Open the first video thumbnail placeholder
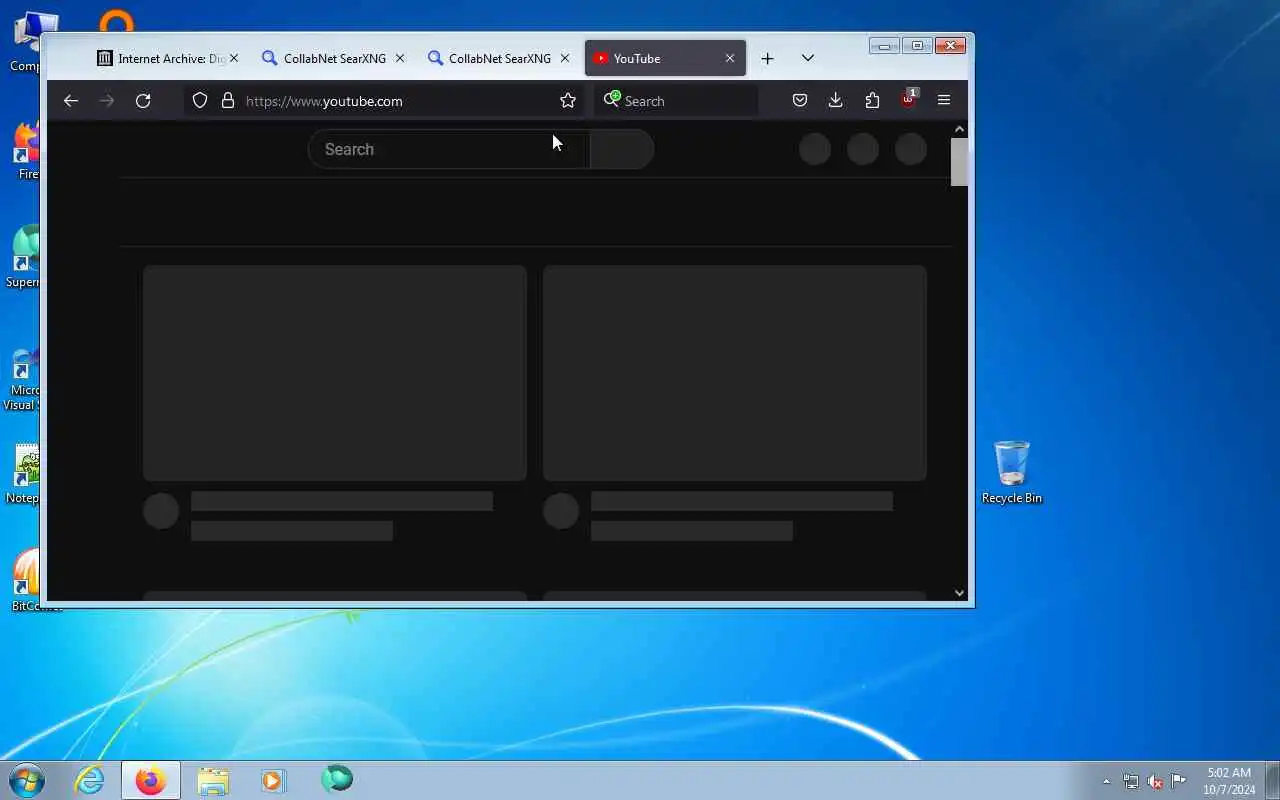1280x800 pixels. point(335,373)
